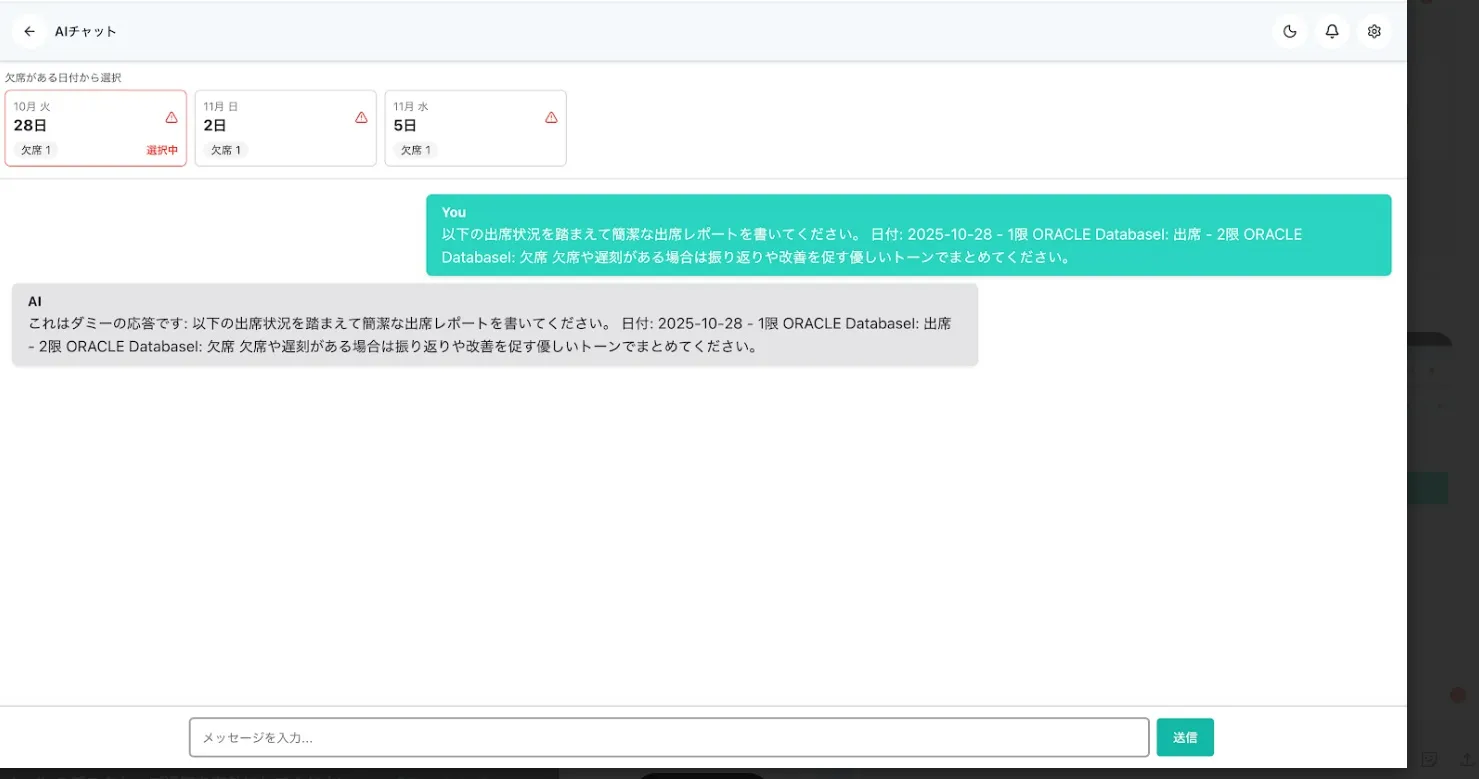
Task: Toggle dark mode with the moon icon
Action: point(1289,31)
